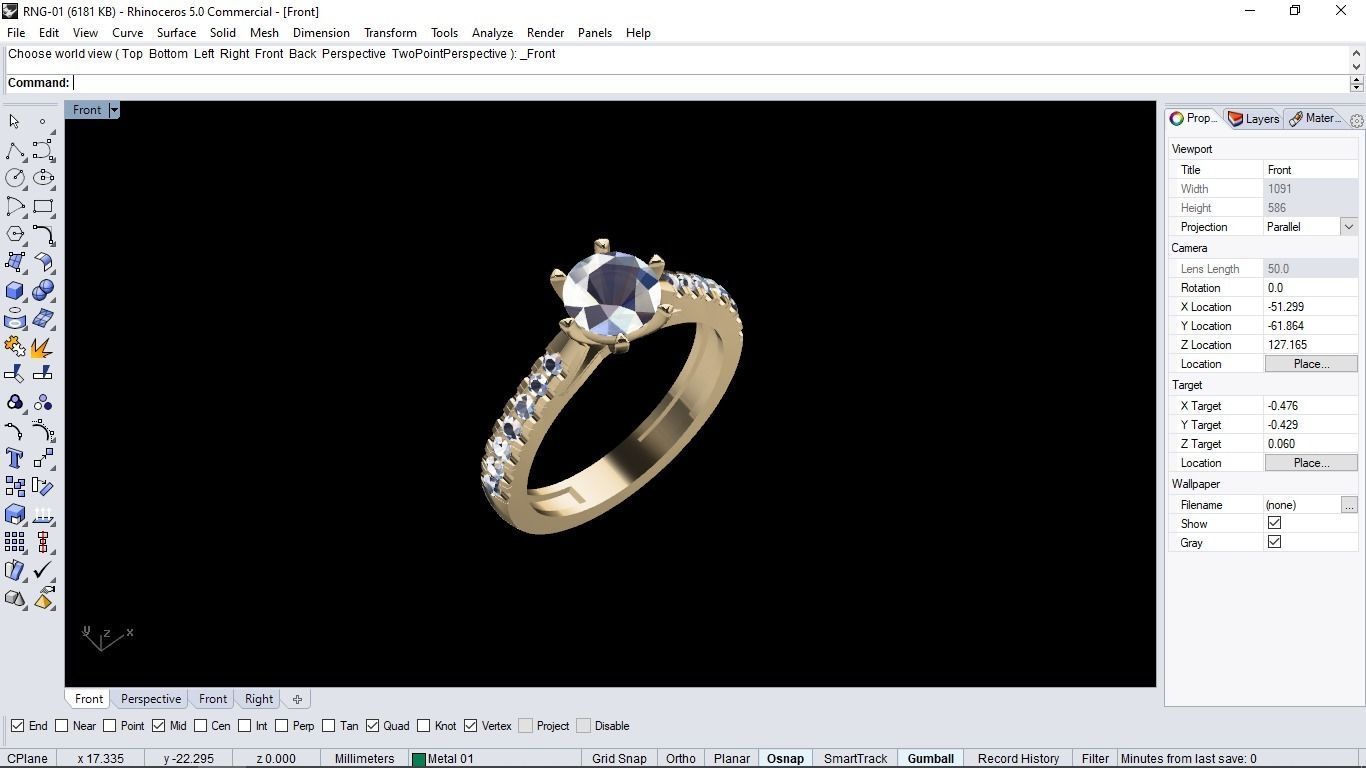1366x768 pixels.
Task: Edit the camera Rotation value field
Action: [1311, 288]
